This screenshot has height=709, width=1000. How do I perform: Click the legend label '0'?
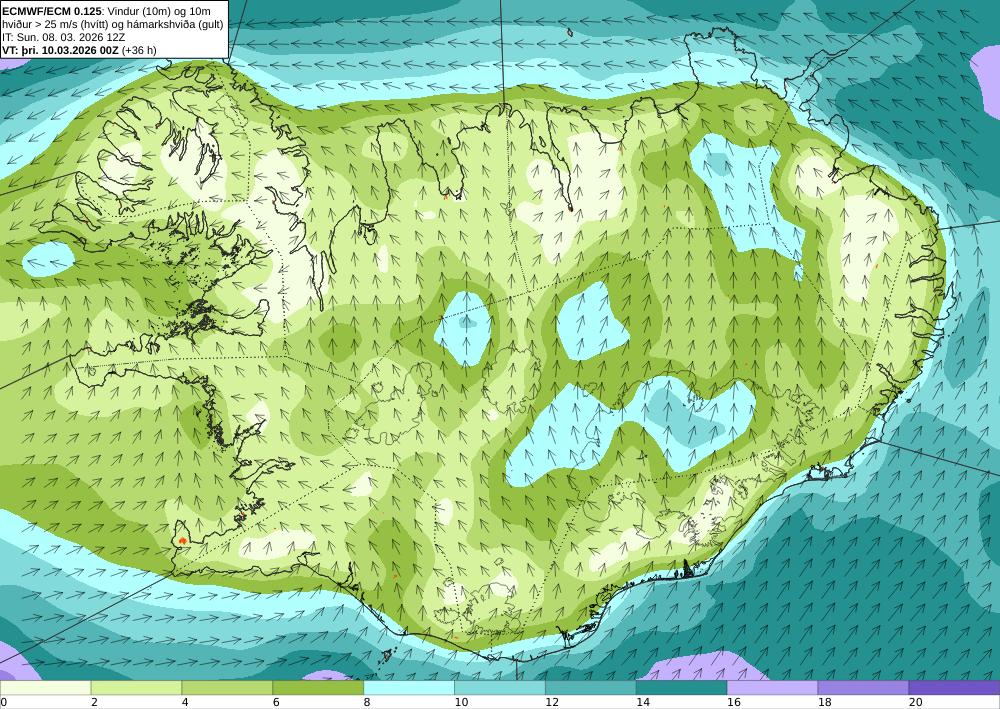(x=4, y=702)
